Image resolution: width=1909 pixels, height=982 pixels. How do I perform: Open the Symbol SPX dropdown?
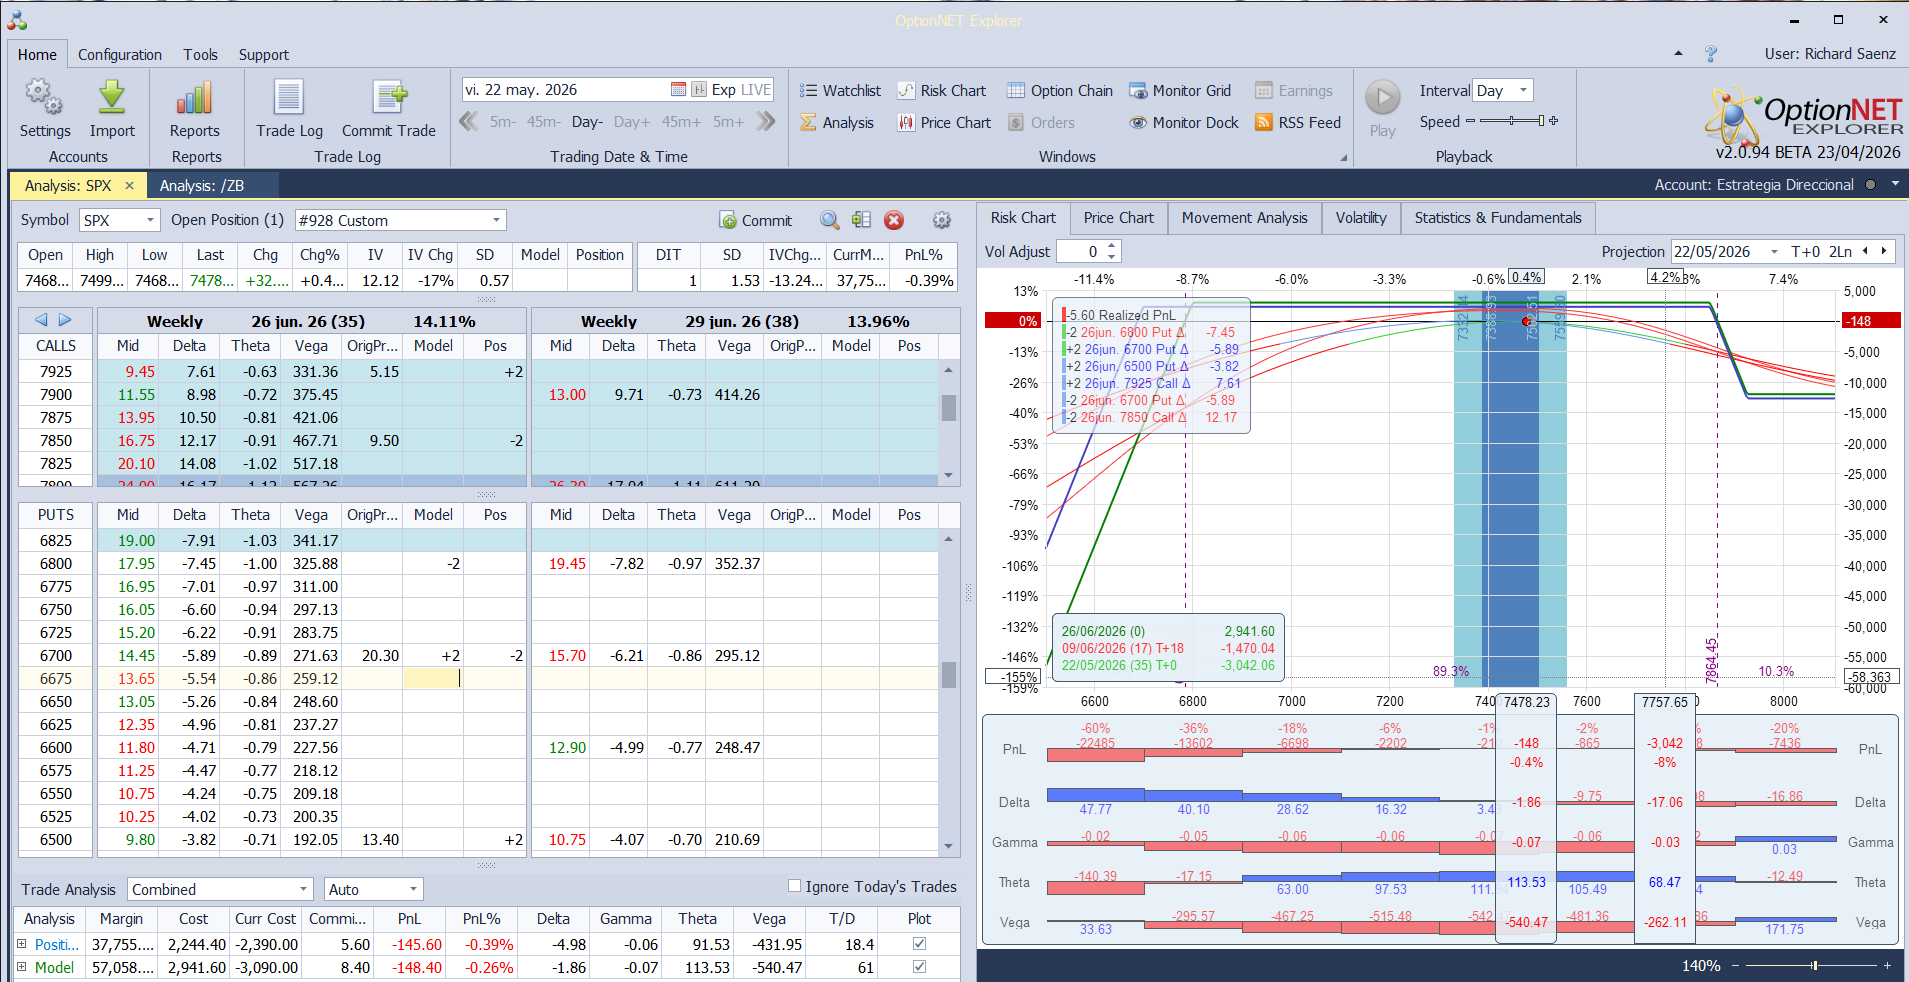click(x=150, y=220)
